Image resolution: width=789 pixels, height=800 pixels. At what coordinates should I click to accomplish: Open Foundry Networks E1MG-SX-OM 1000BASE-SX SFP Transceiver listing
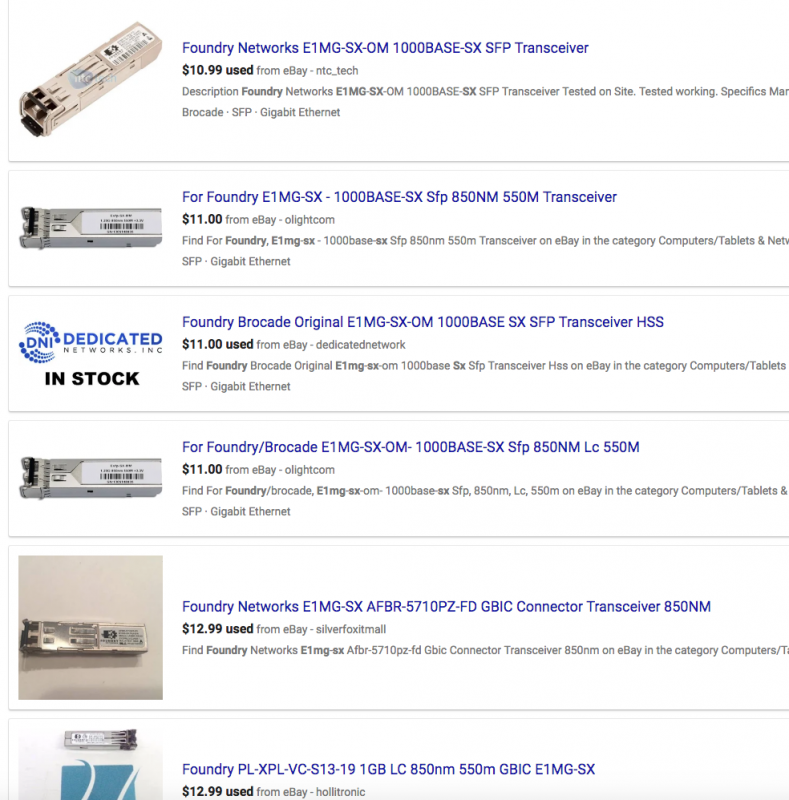(x=385, y=48)
